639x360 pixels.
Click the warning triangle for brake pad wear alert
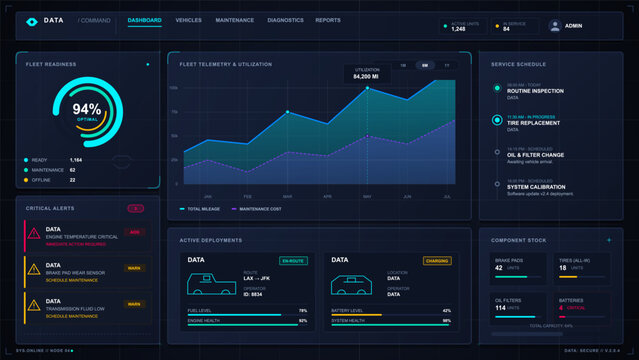(34, 269)
